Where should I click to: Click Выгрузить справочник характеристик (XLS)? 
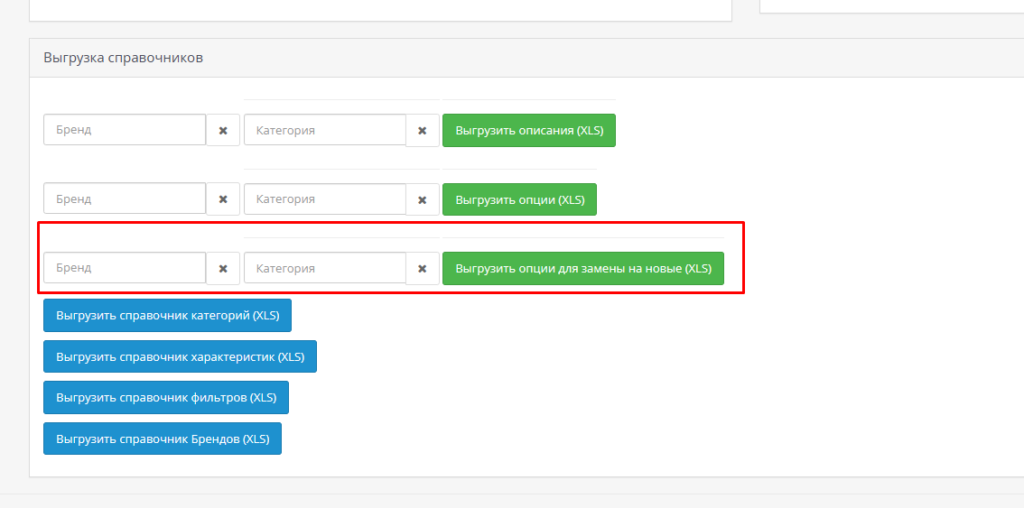click(180, 356)
